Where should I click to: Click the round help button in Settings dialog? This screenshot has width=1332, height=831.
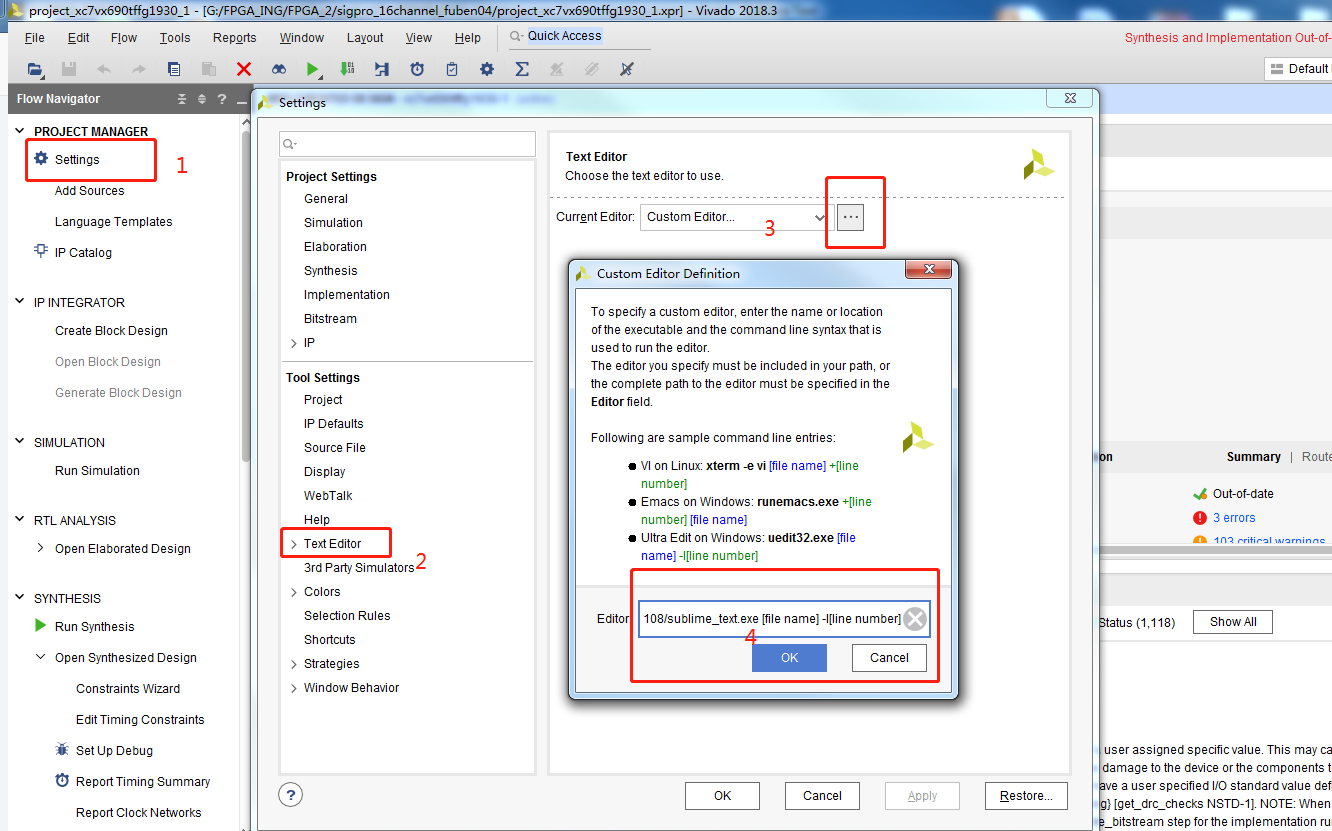tap(290, 795)
